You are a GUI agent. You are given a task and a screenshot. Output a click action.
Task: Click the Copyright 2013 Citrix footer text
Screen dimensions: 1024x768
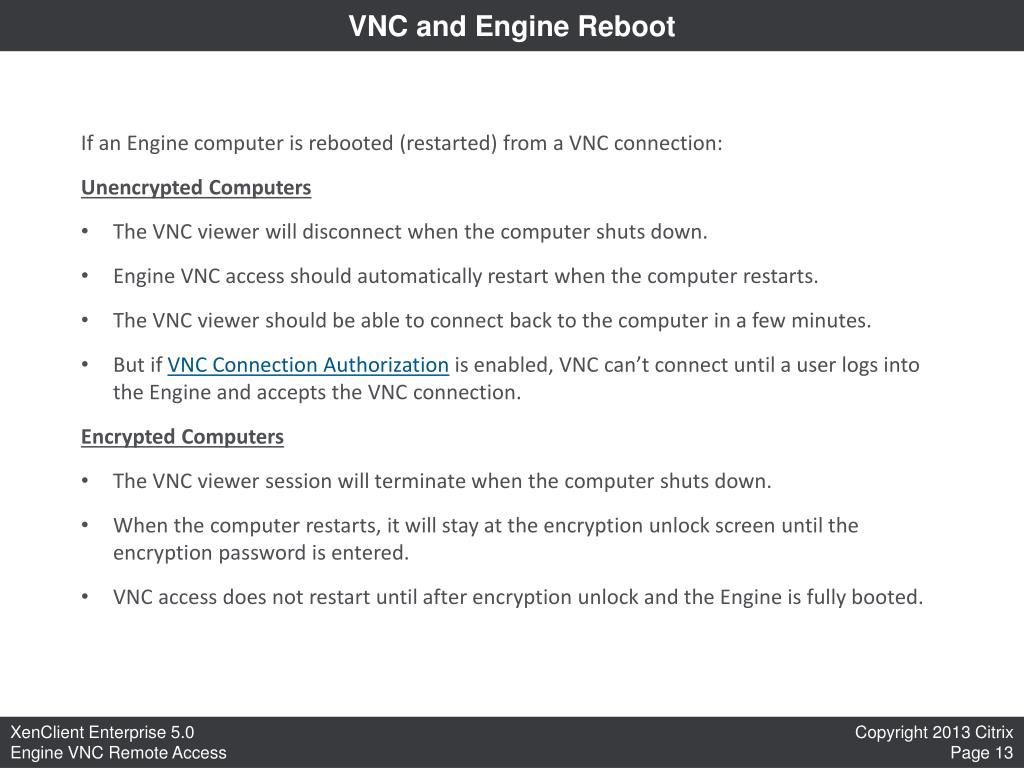point(934,732)
